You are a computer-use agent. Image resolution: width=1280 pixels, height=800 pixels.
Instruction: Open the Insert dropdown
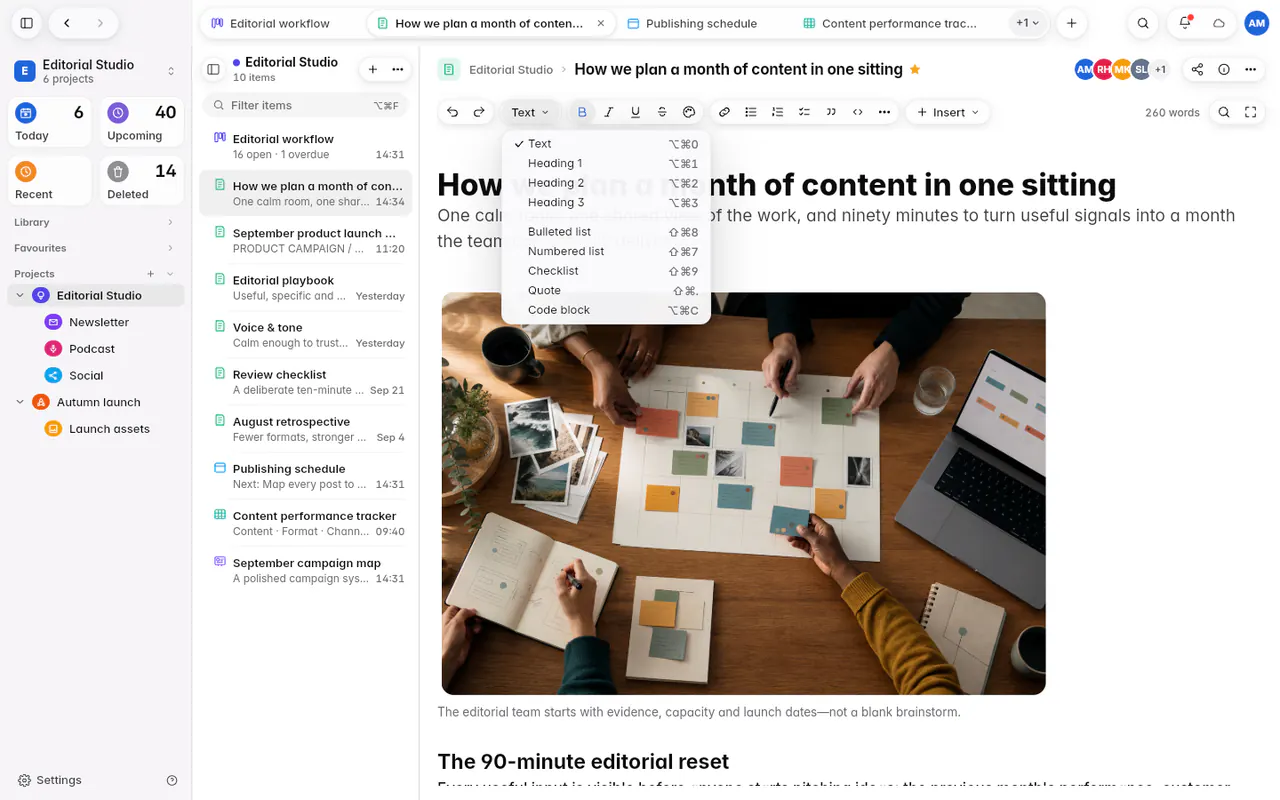[x=948, y=112]
